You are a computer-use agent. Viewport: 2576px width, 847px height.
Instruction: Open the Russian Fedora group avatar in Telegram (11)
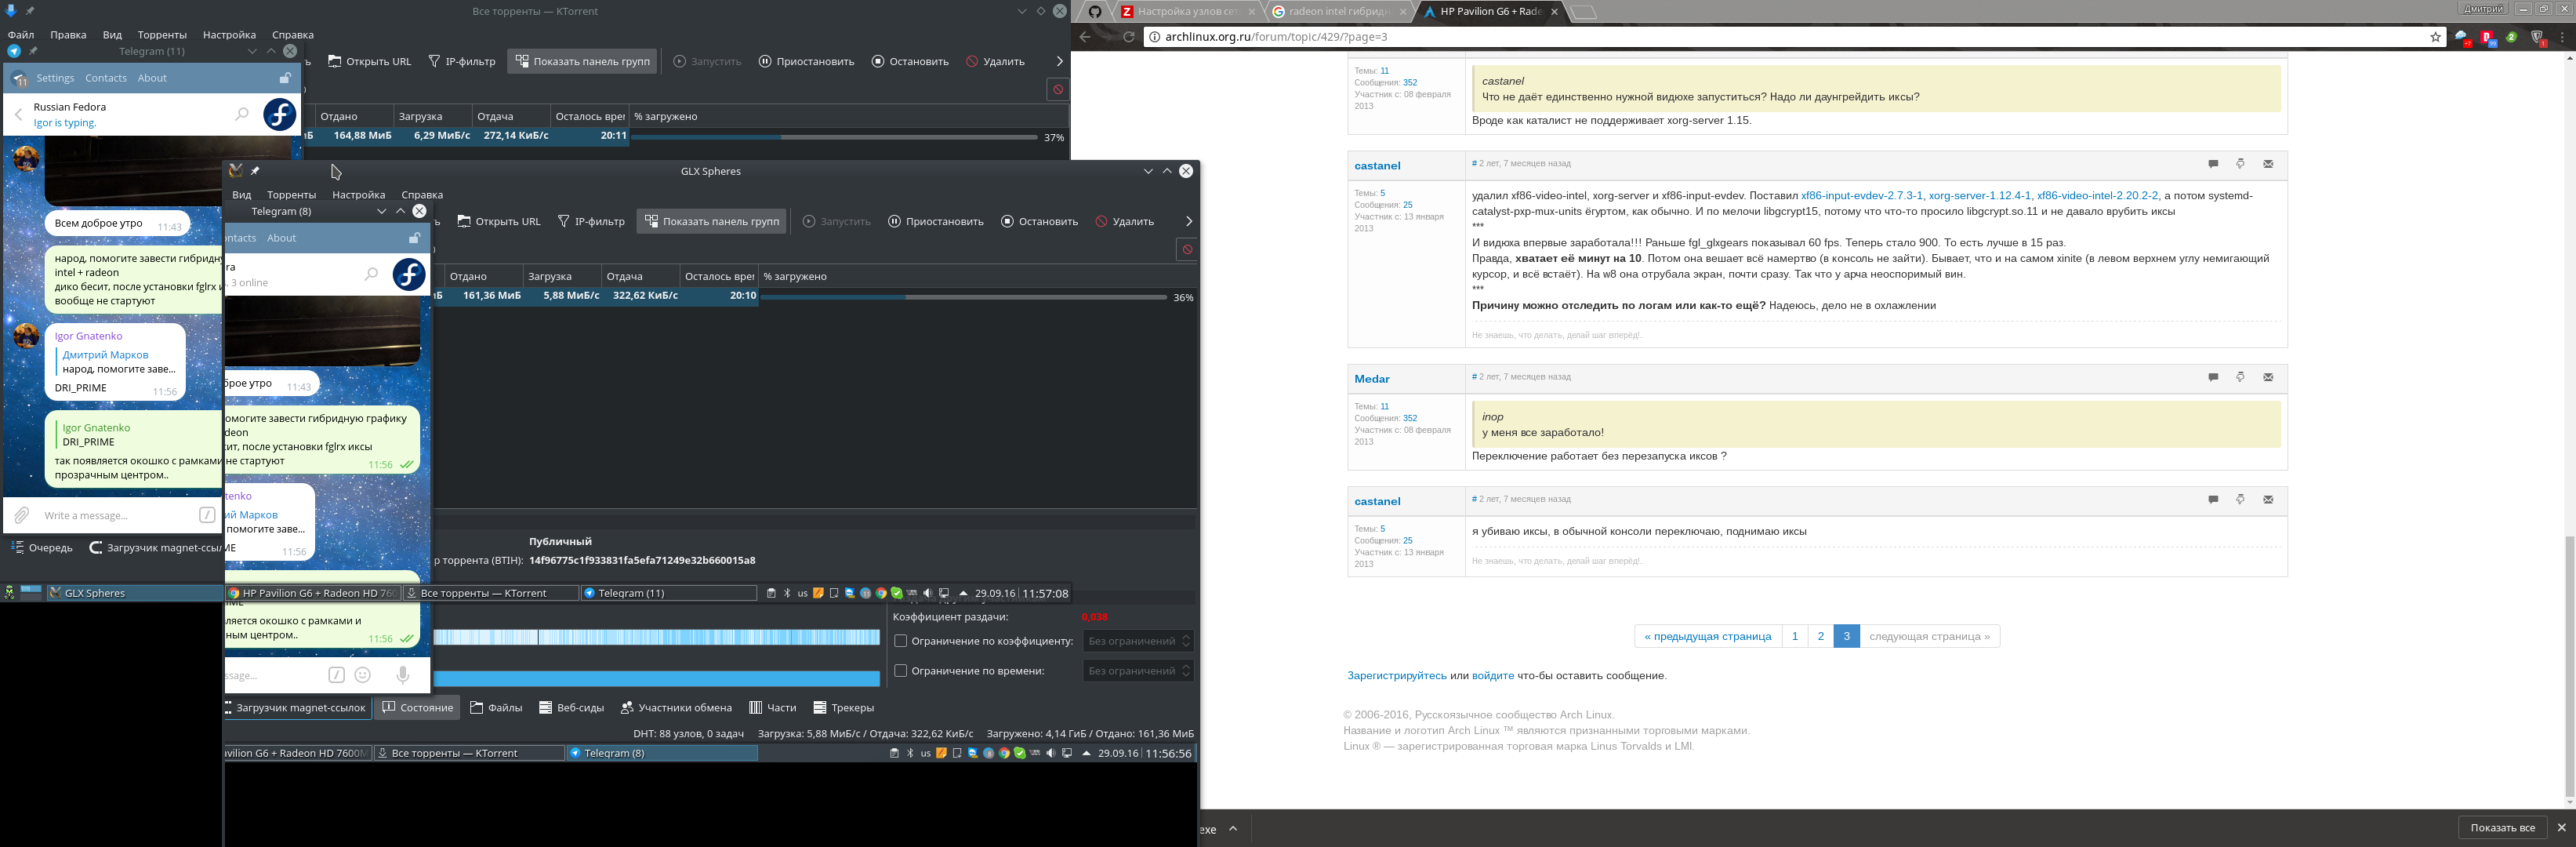(280, 114)
